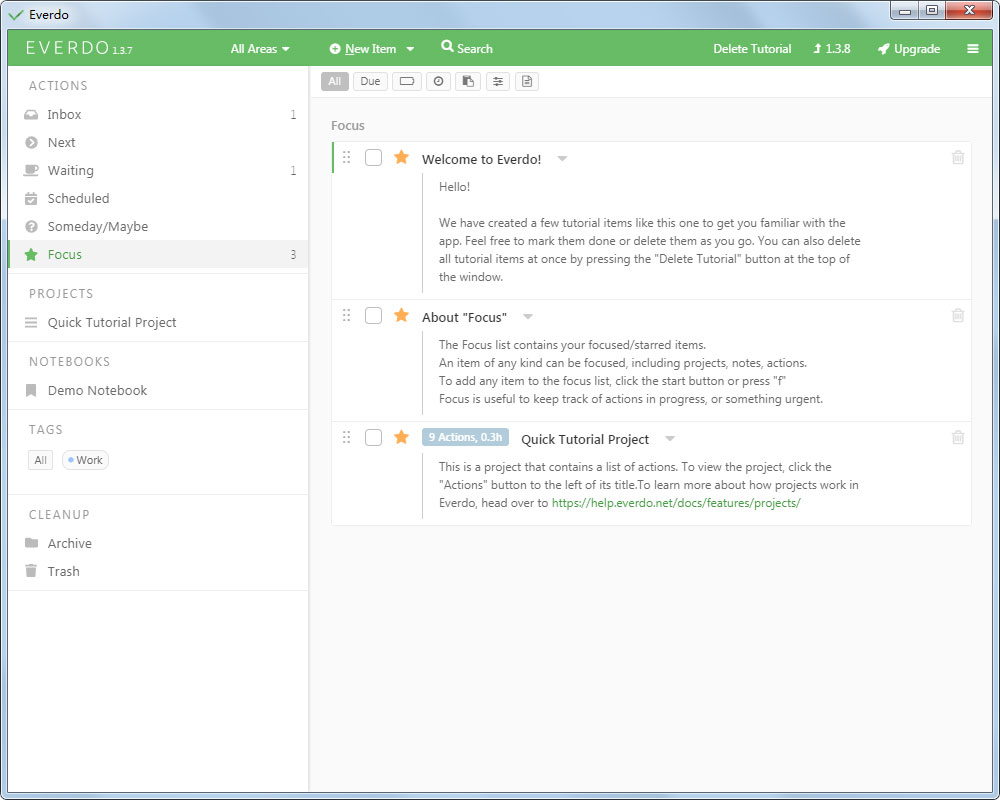Click the Delete Tutorial button
The image size is (1000, 800).
click(x=751, y=49)
